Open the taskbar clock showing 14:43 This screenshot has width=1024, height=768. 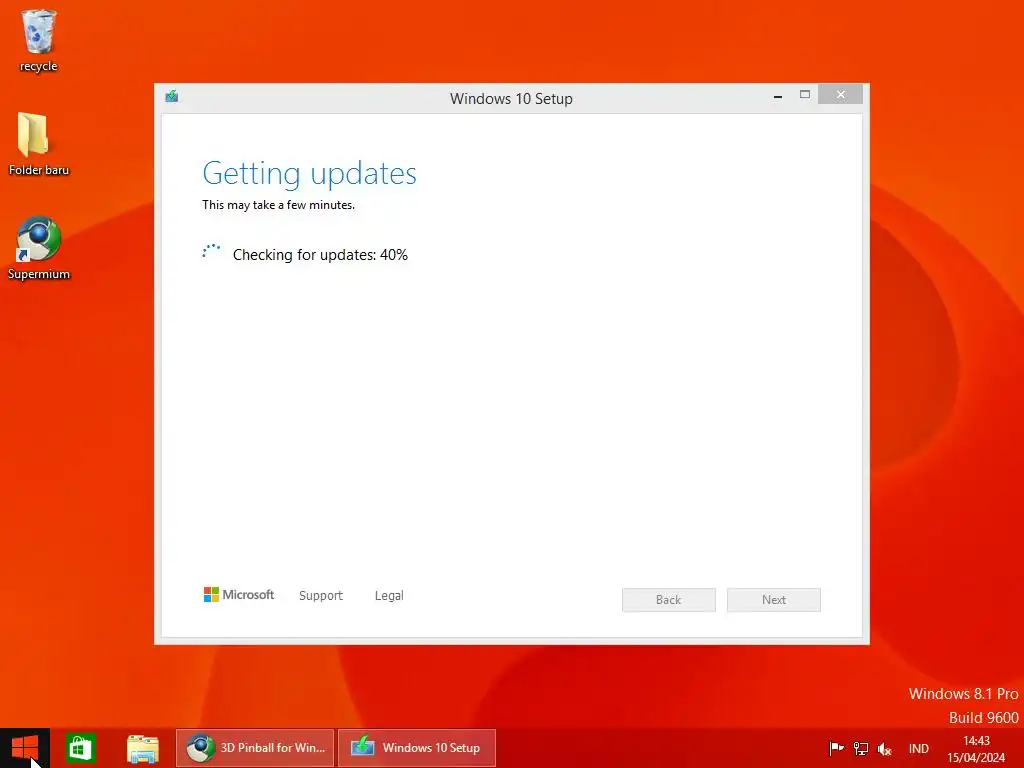tap(976, 749)
